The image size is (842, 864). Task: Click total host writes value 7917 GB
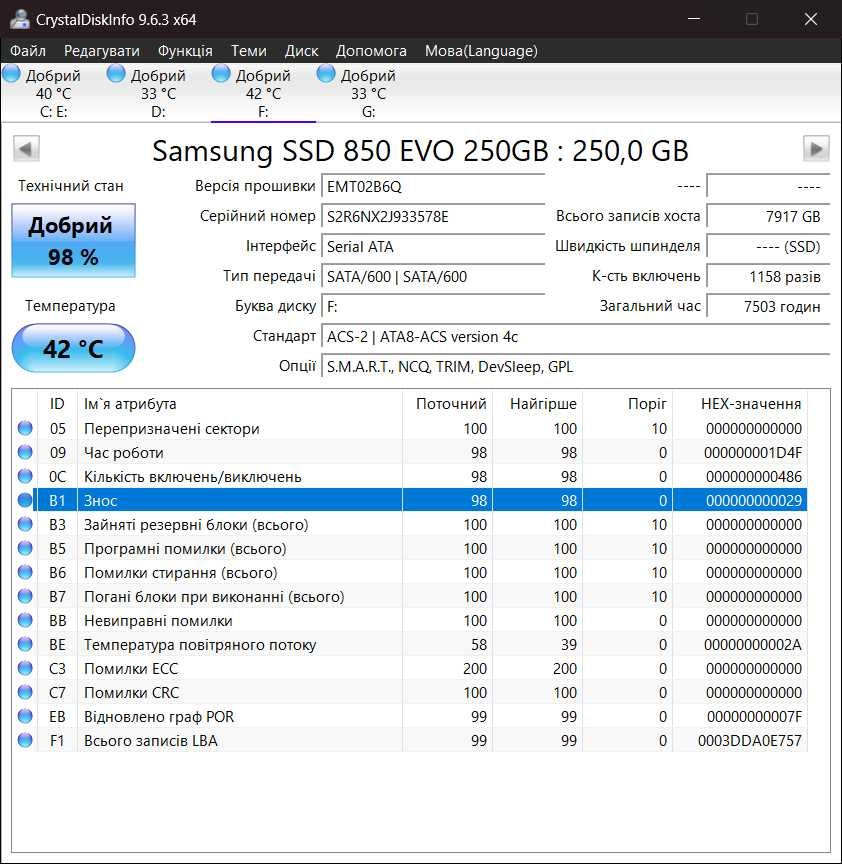pyautogui.click(x=768, y=217)
